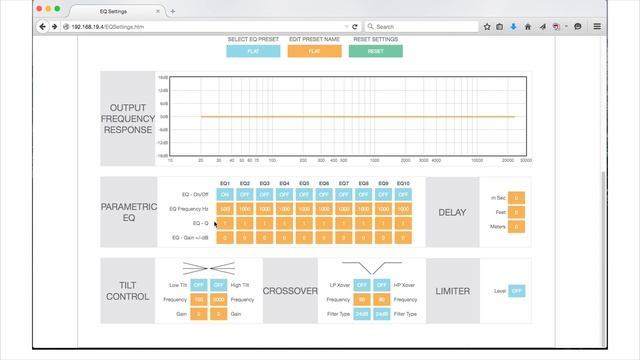Maximize the window with the green button
This screenshot has height=360, width=640.
point(58,9)
